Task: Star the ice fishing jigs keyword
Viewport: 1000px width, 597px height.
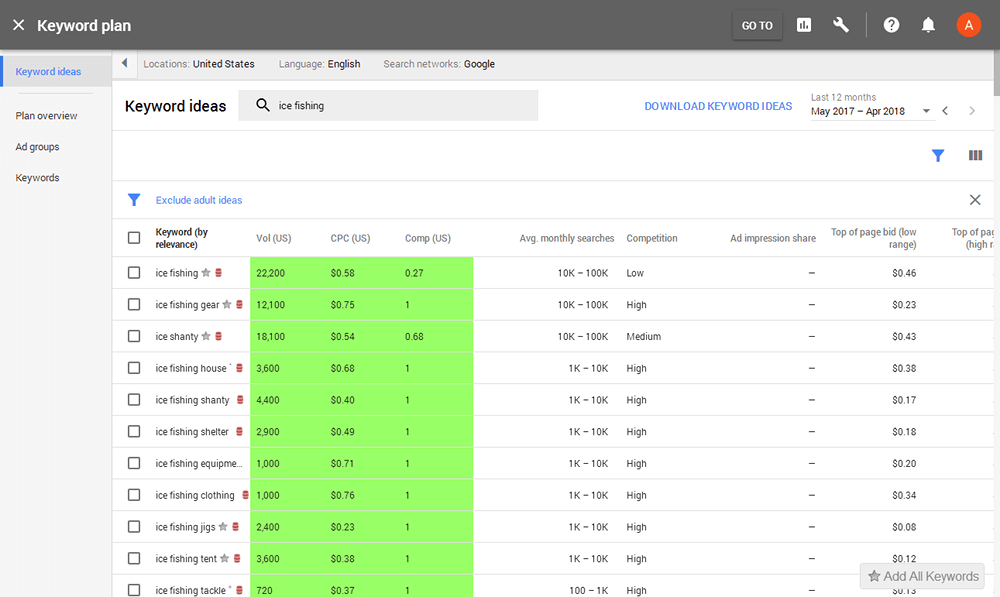Action: (223, 526)
